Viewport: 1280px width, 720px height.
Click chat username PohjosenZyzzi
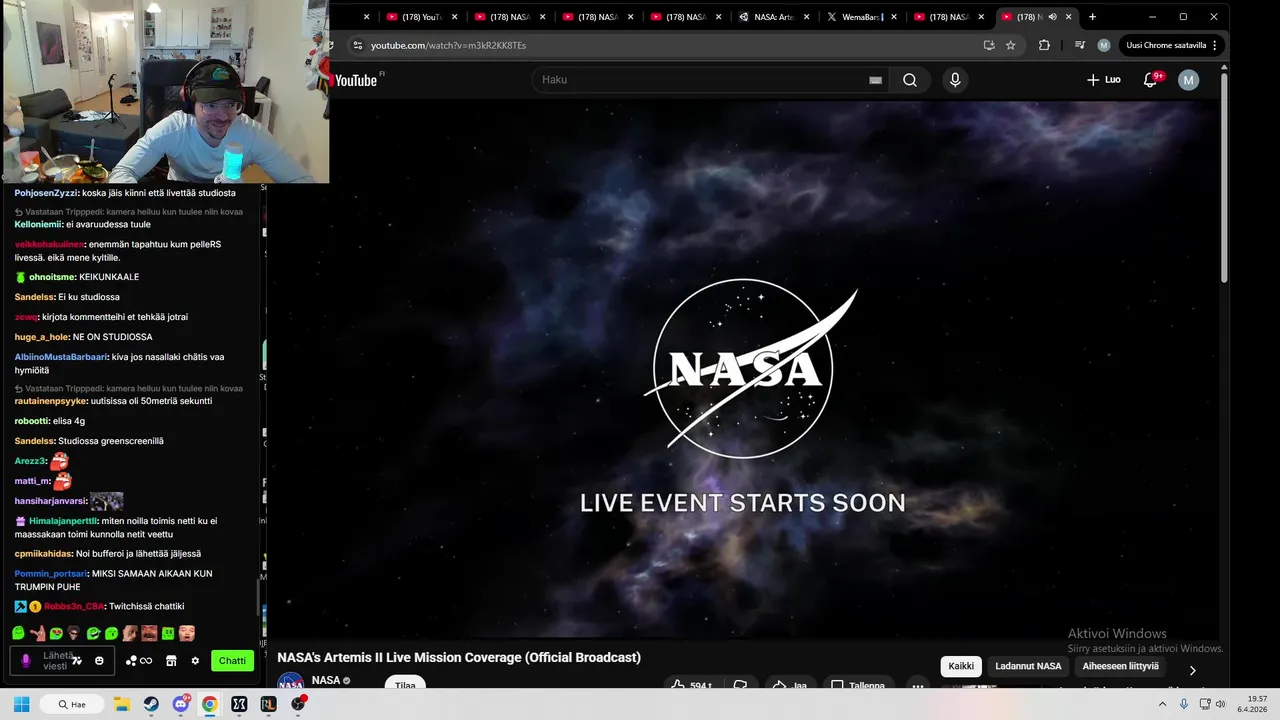click(45, 193)
